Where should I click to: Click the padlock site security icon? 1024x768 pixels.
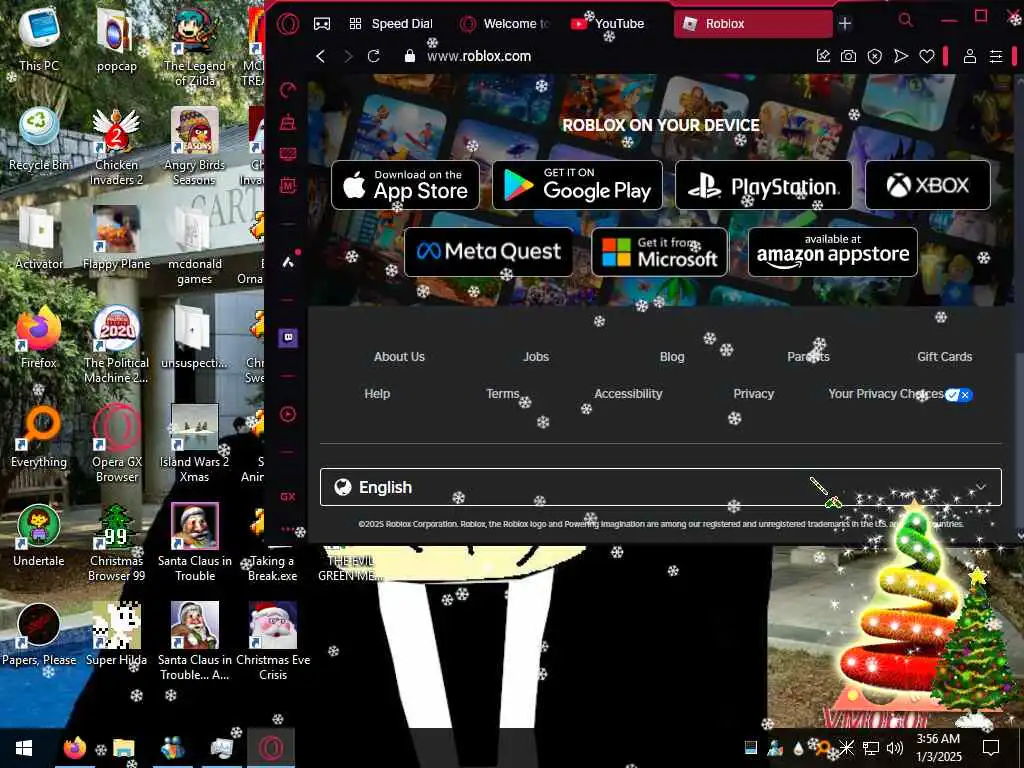coord(410,56)
